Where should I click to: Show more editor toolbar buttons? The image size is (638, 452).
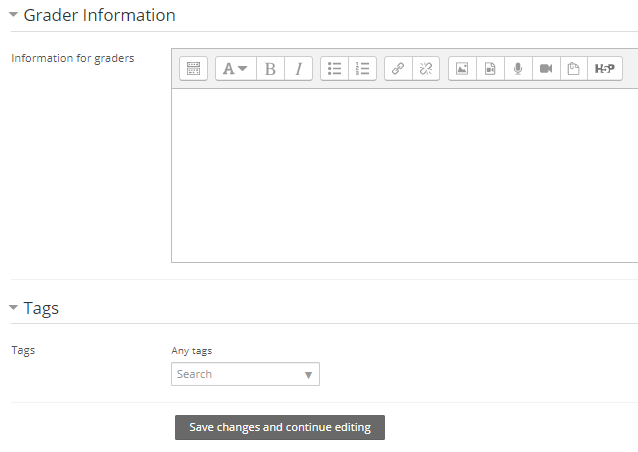point(194,68)
